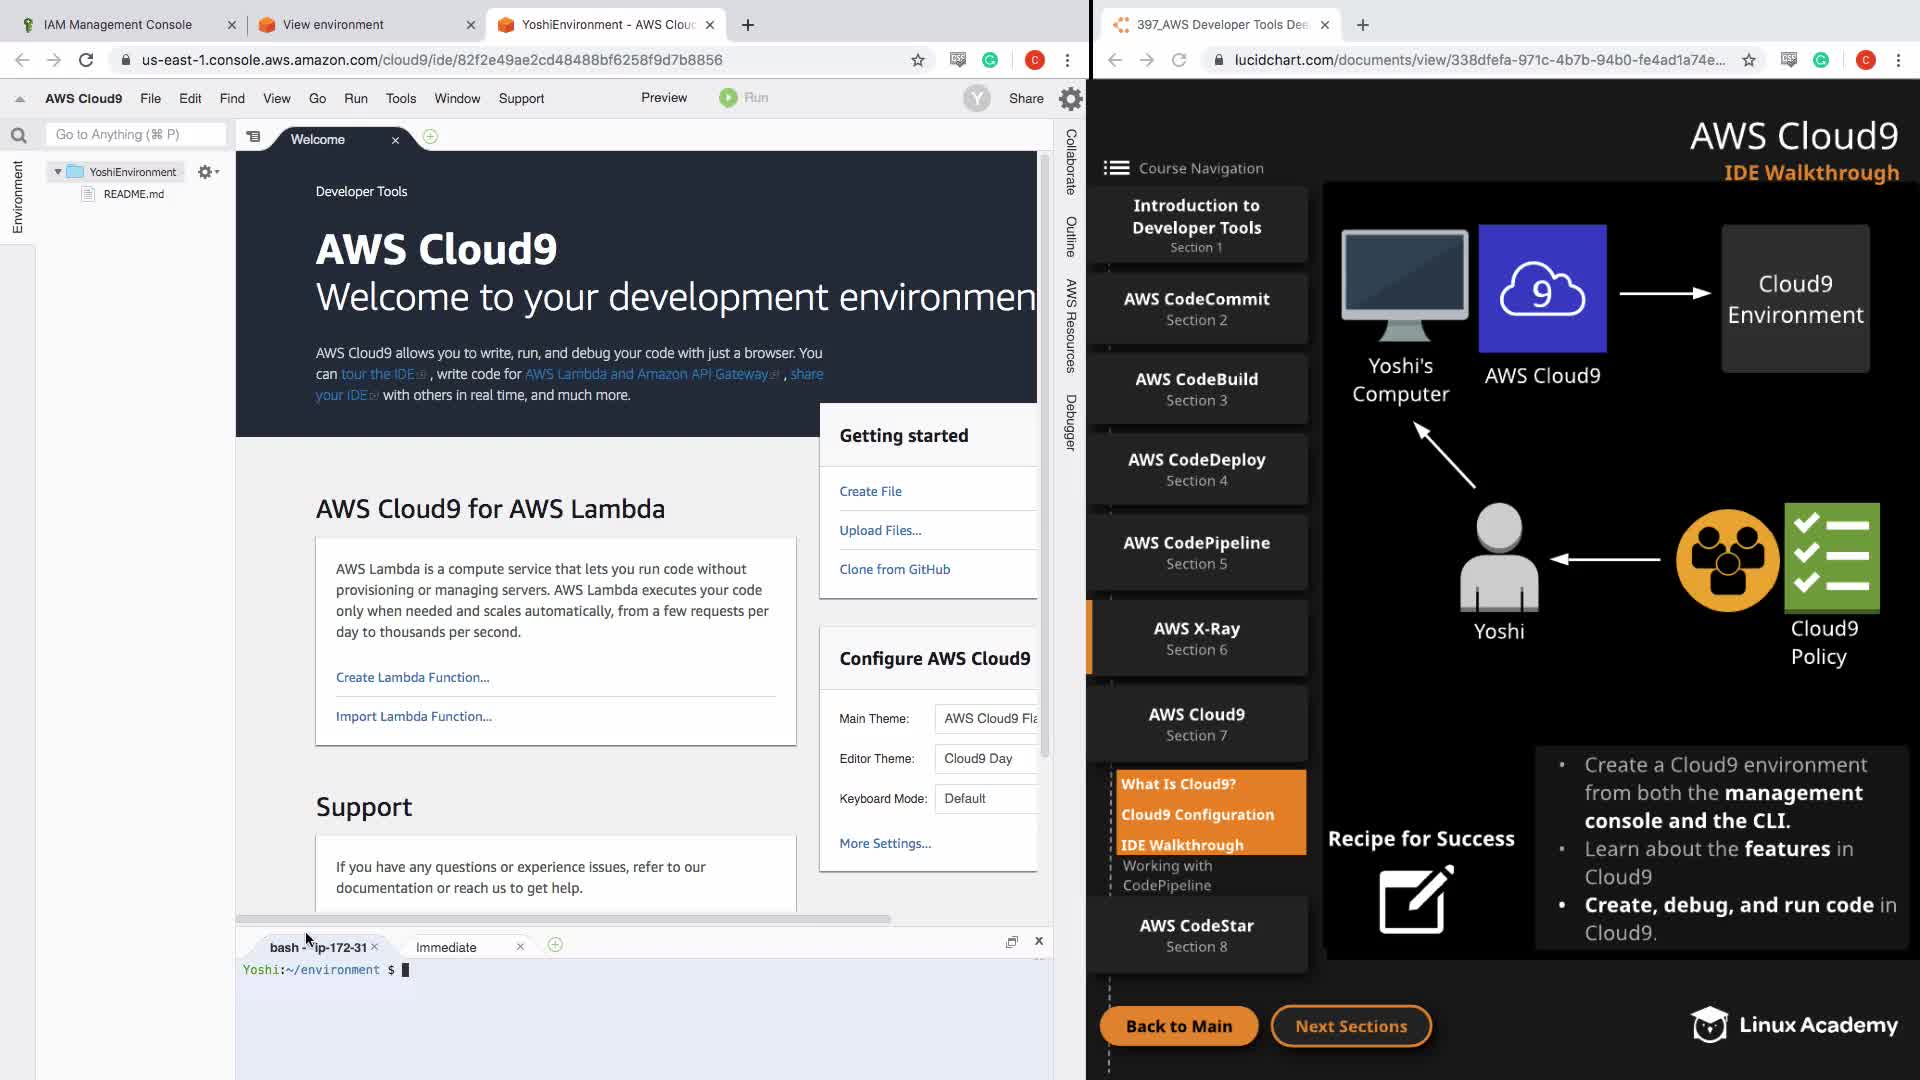
Task: Toggle the Debugger side panel
Action: (x=1070, y=422)
